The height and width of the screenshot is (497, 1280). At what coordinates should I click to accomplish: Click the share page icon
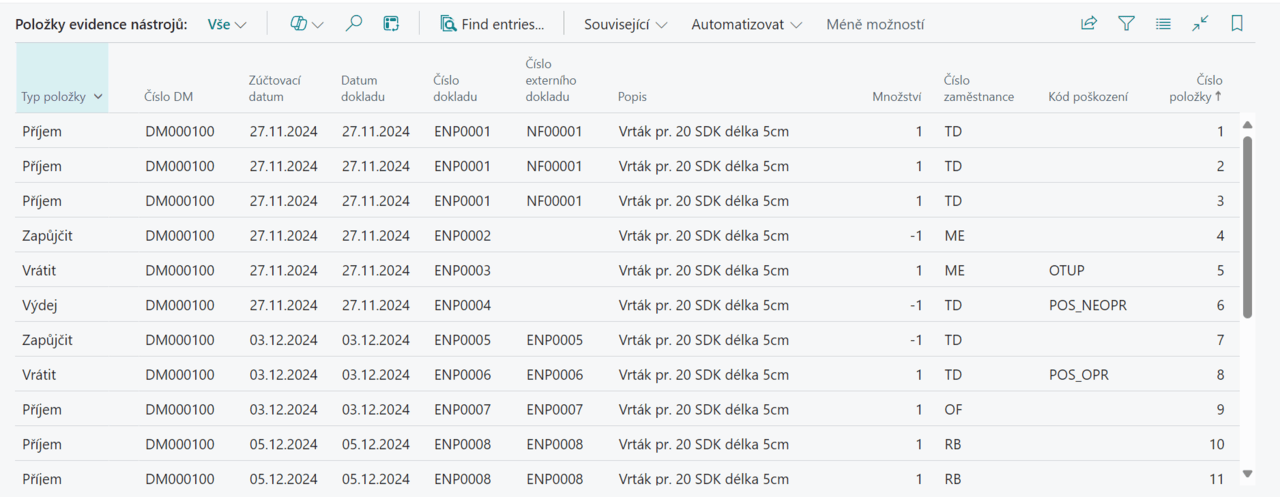(x=1089, y=24)
